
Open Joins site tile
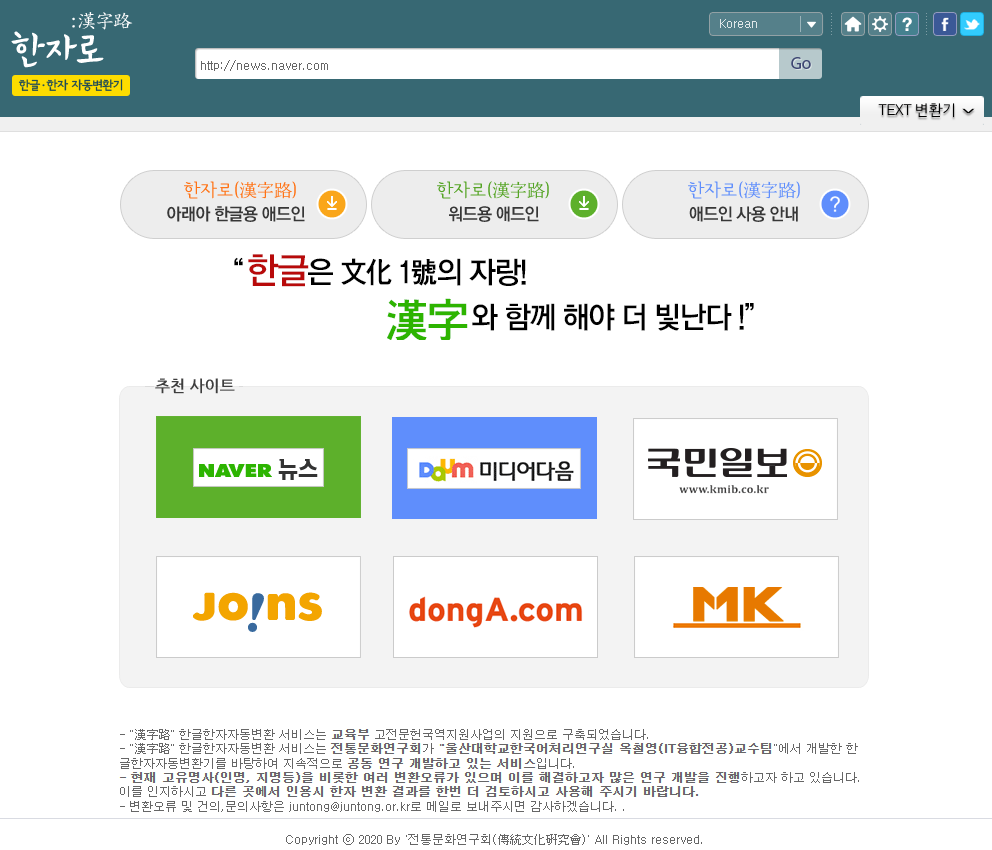(258, 607)
